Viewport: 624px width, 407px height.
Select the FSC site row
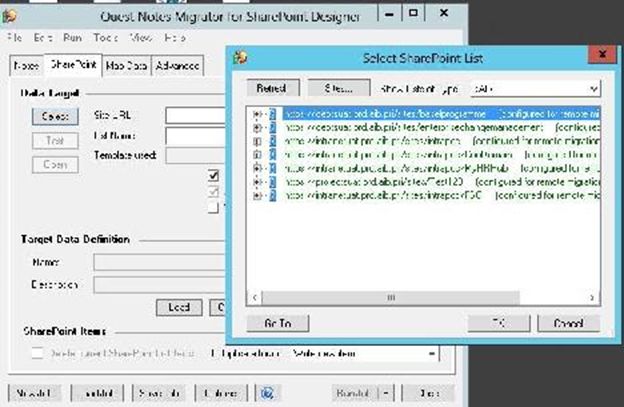[442, 195]
